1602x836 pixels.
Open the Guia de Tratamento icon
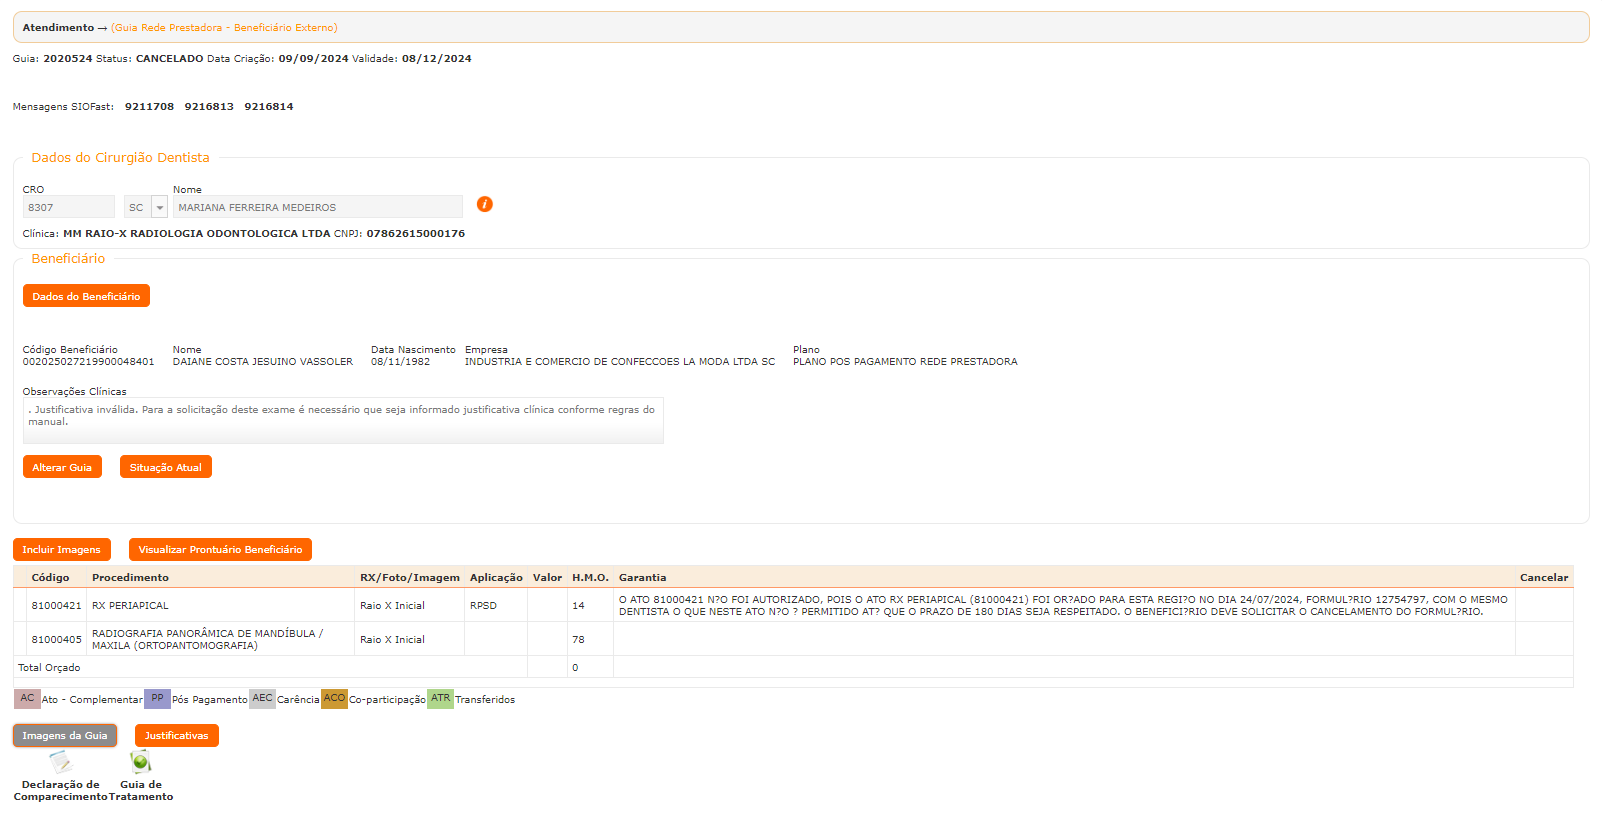click(141, 763)
